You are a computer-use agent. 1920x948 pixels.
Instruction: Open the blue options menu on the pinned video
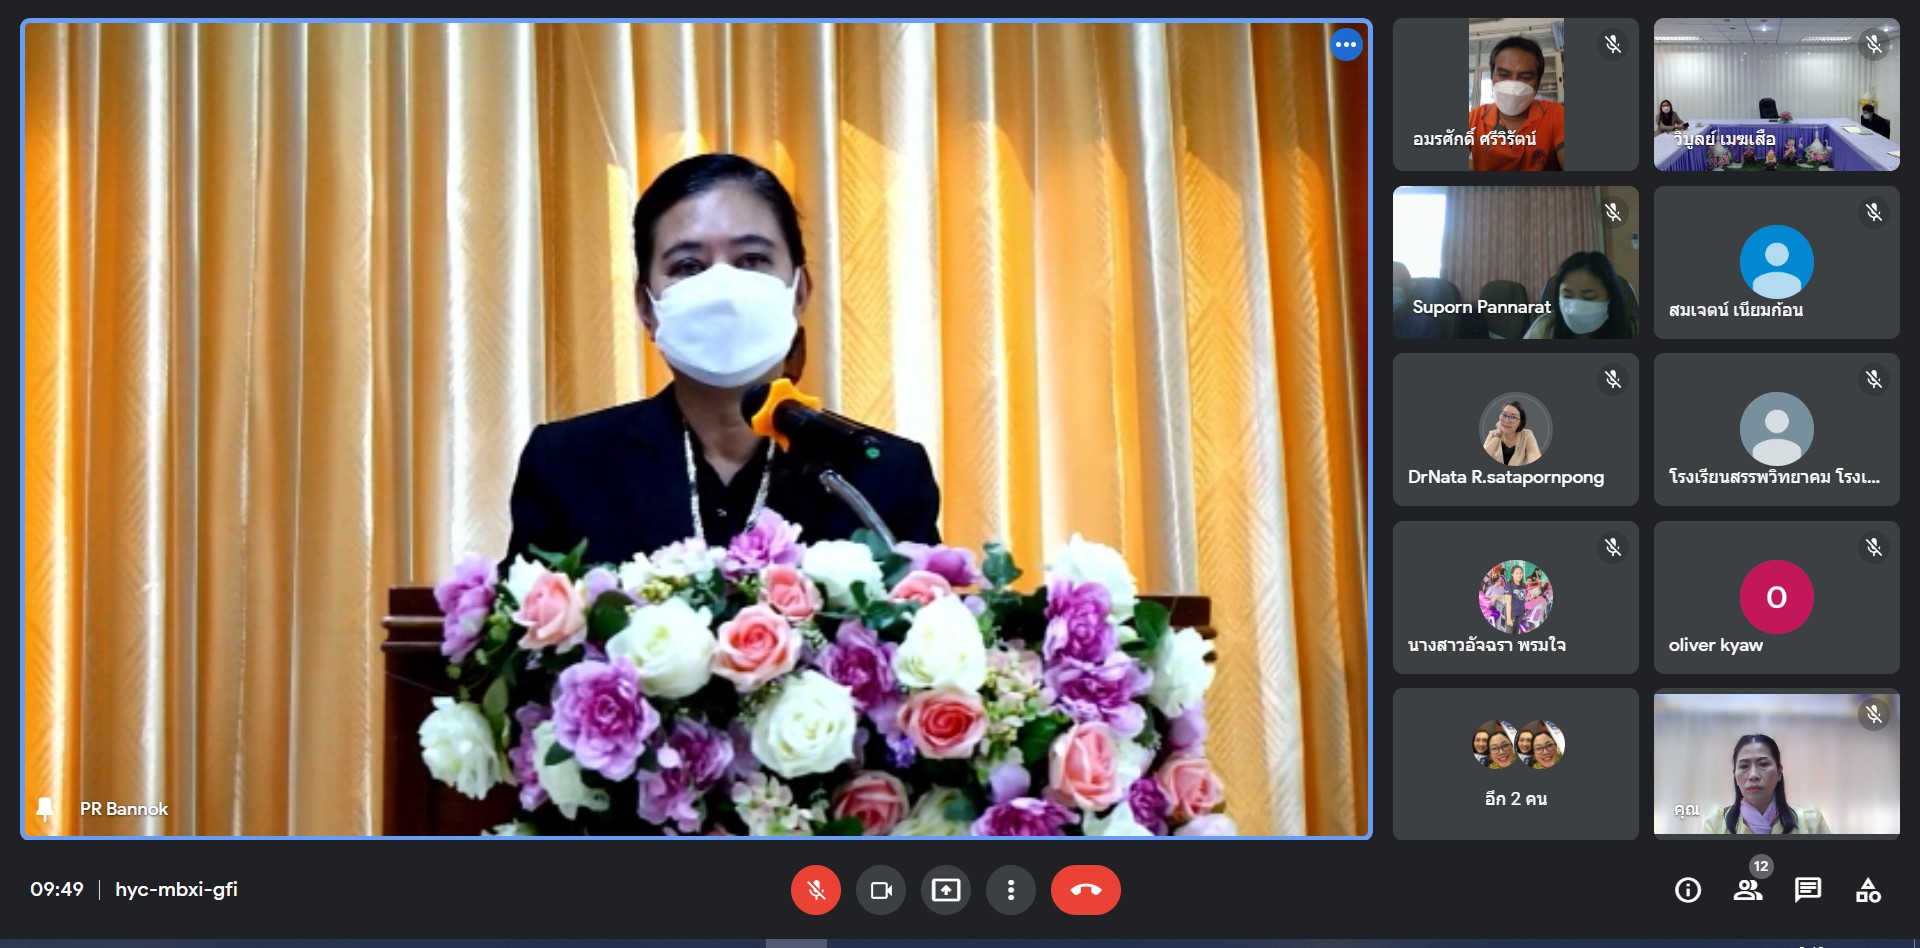tap(1346, 45)
